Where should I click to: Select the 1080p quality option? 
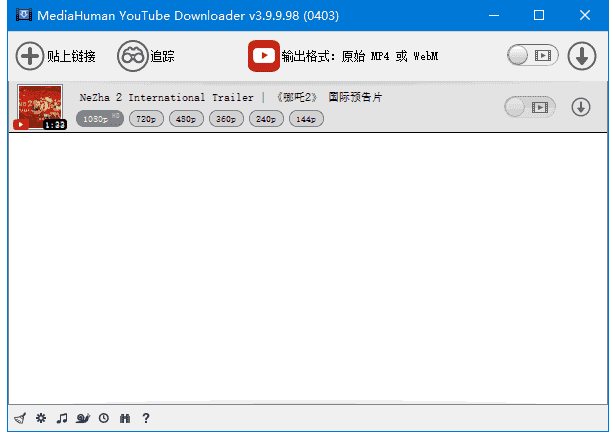click(99, 119)
